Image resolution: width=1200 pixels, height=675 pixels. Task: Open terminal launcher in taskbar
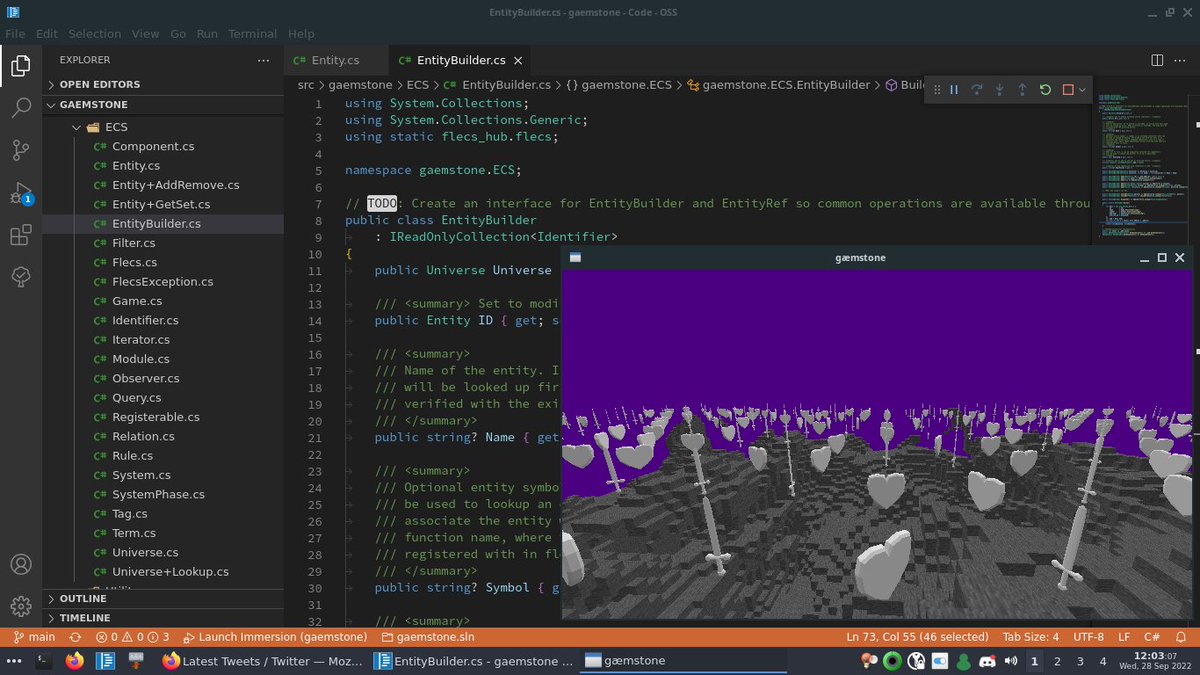[x=43, y=661]
